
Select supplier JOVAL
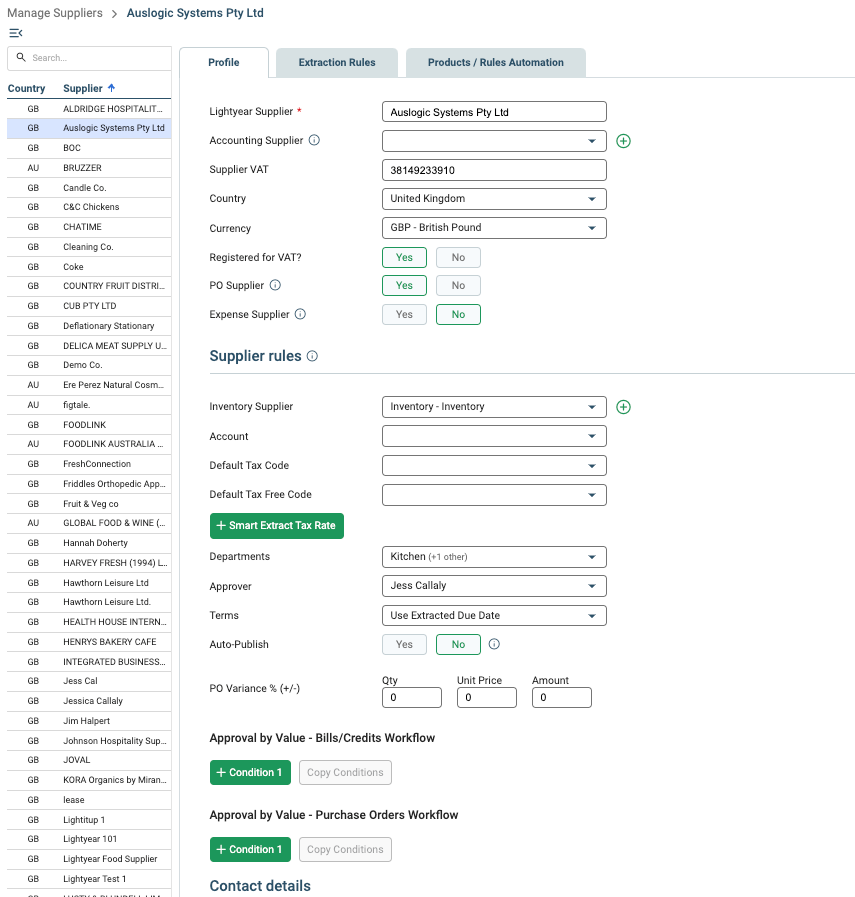pyautogui.click(x=89, y=760)
